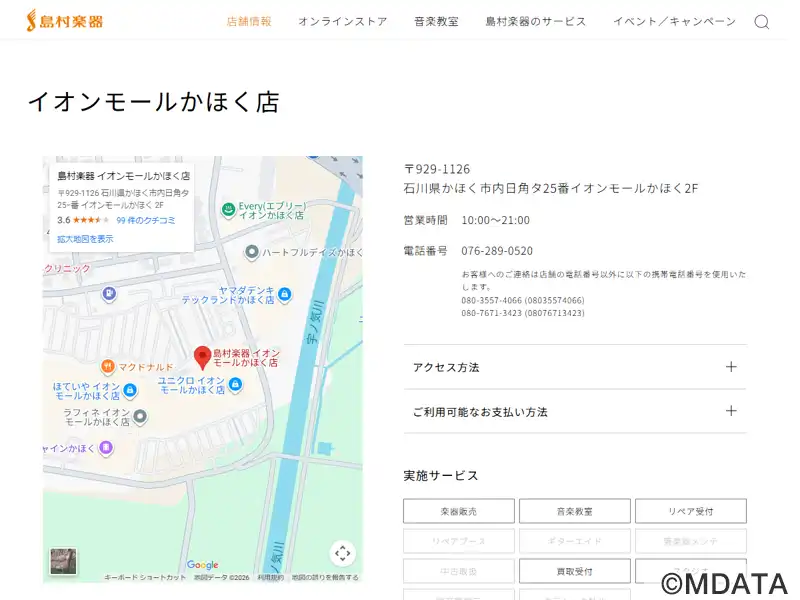This screenshot has width=800, height=600.
Task: Click the 拡大地図を表示 link
Action: 85,239
